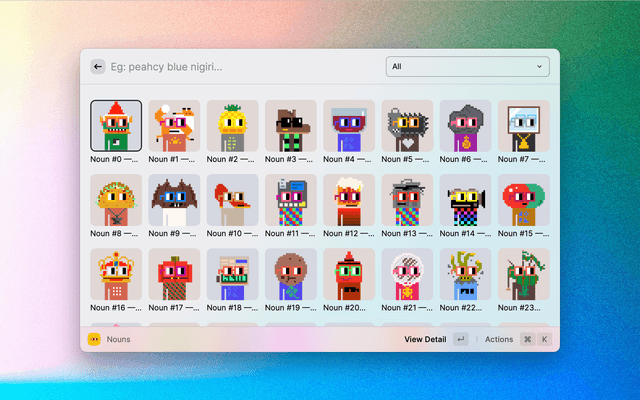The image size is (640, 400).
Task: Select the Noun #0 thumbnail
Action: tap(116, 125)
